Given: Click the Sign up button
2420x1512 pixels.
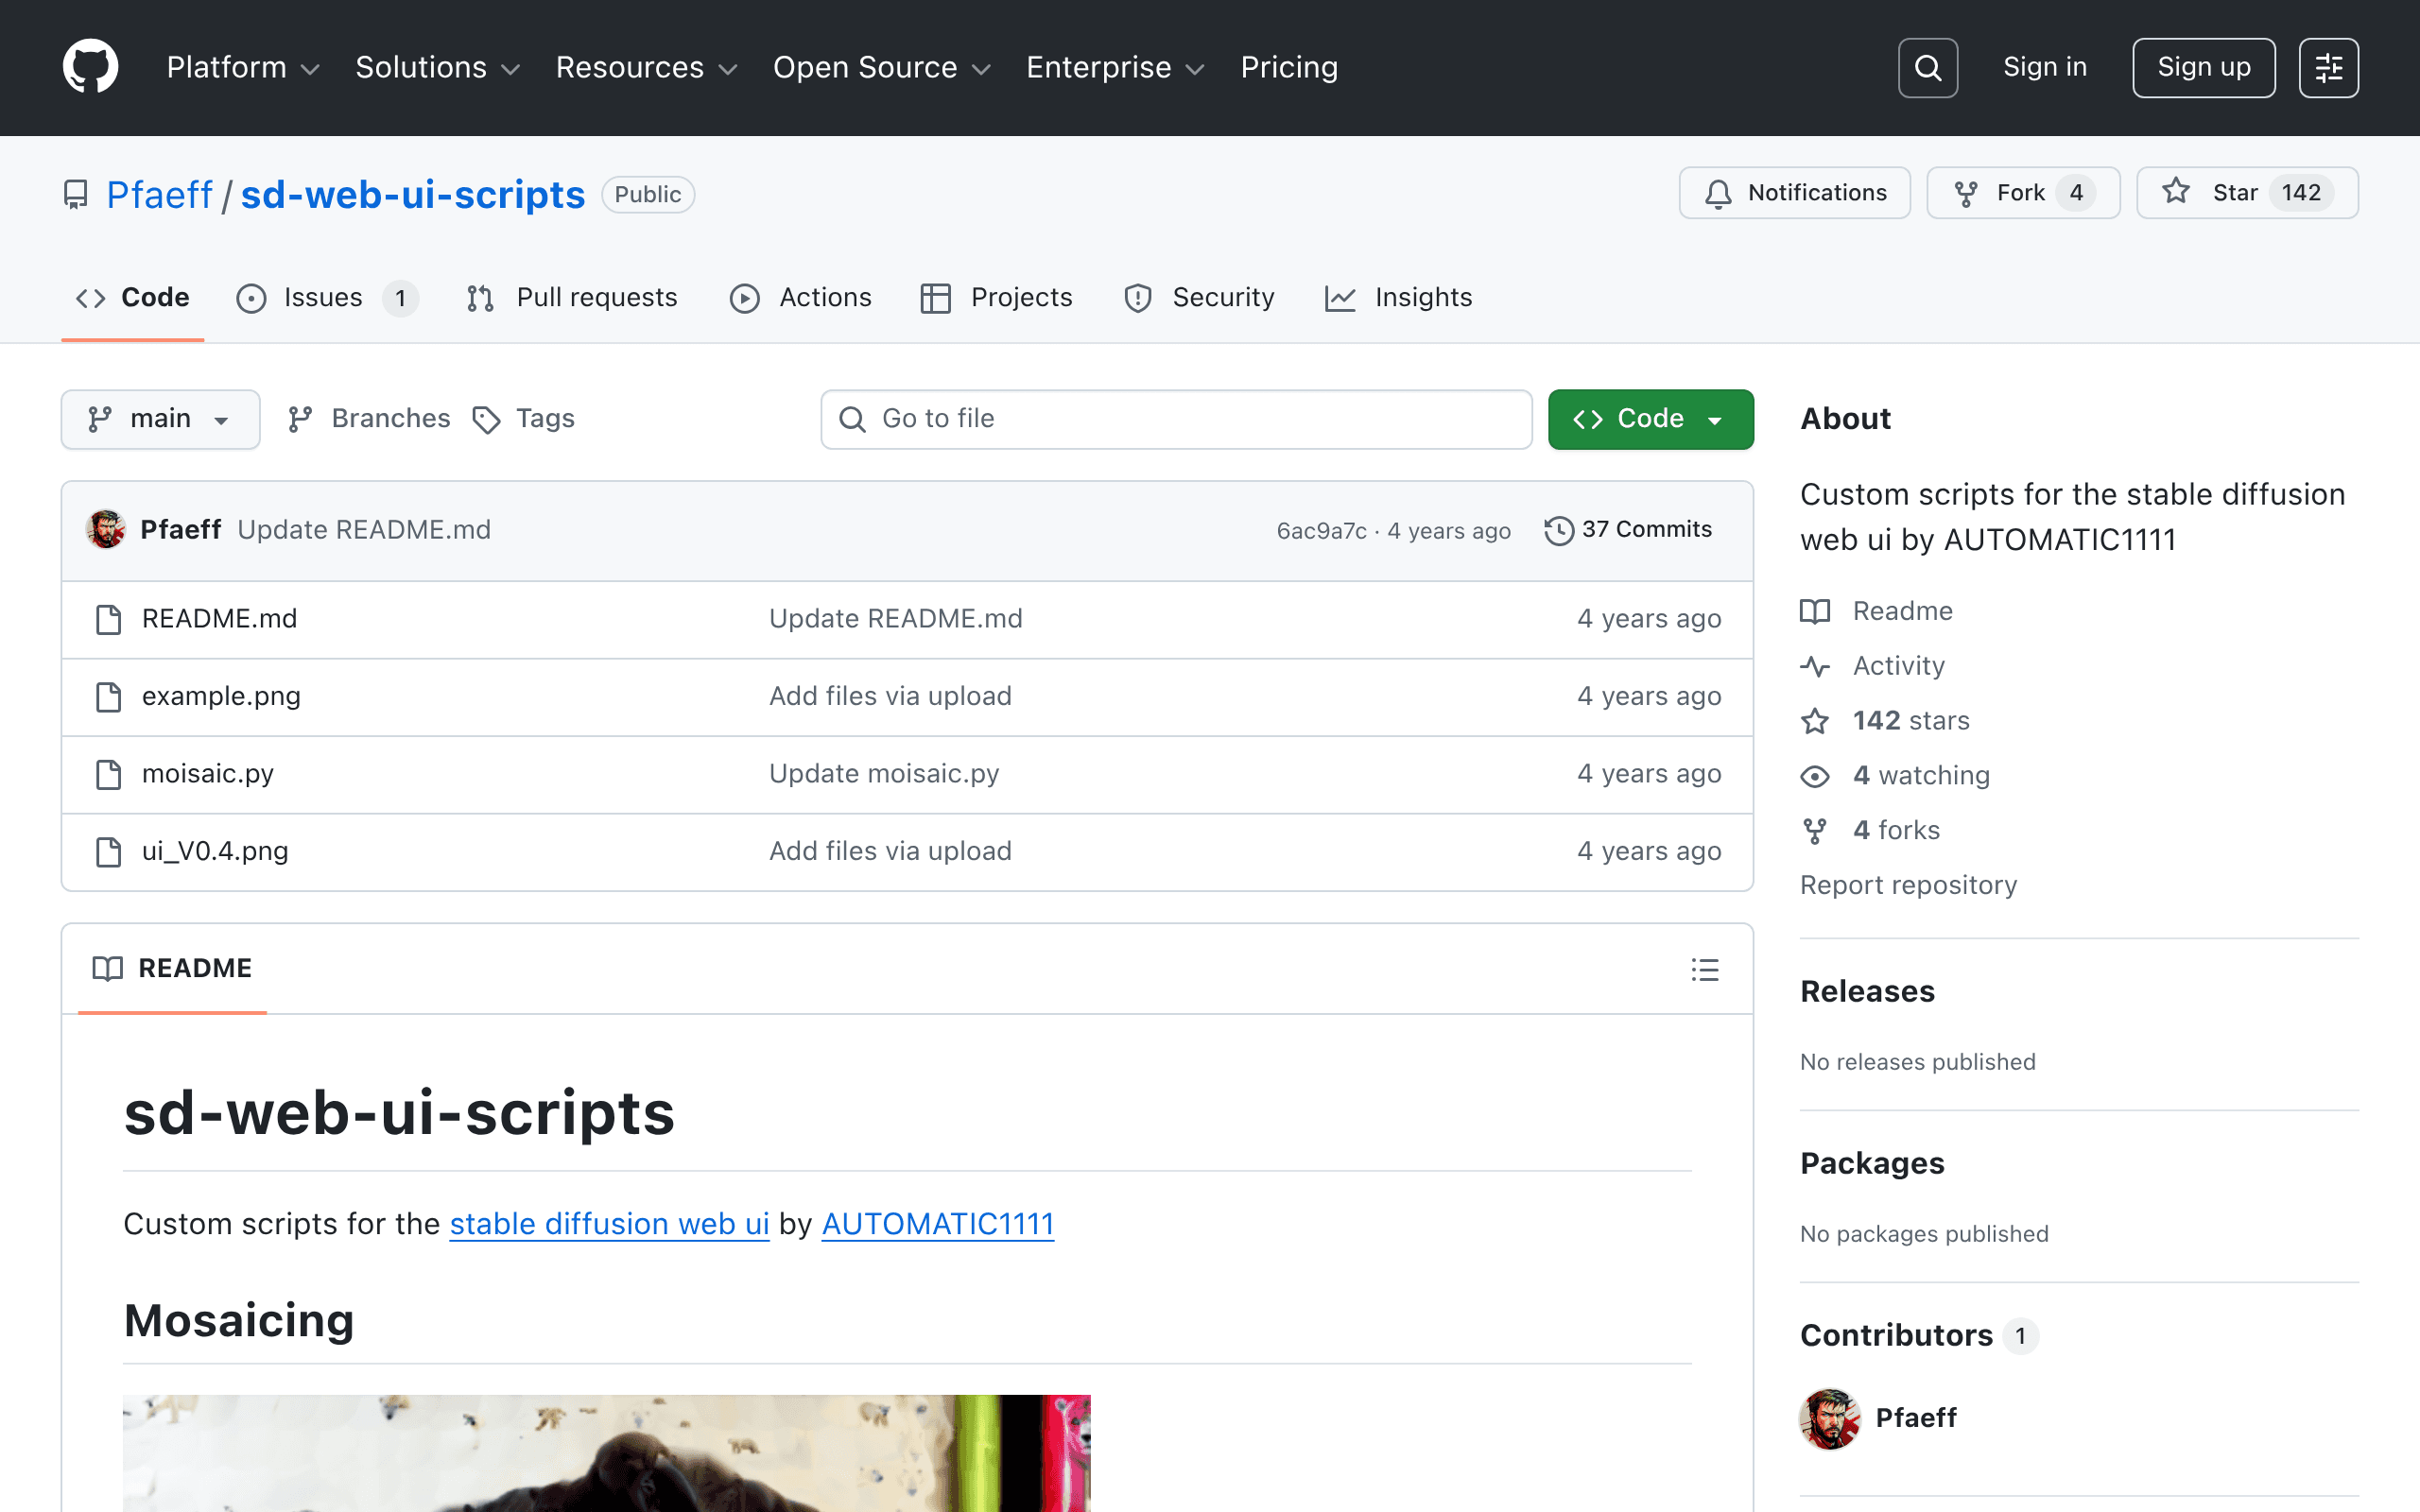Looking at the screenshot, I should tap(2203, 68).
